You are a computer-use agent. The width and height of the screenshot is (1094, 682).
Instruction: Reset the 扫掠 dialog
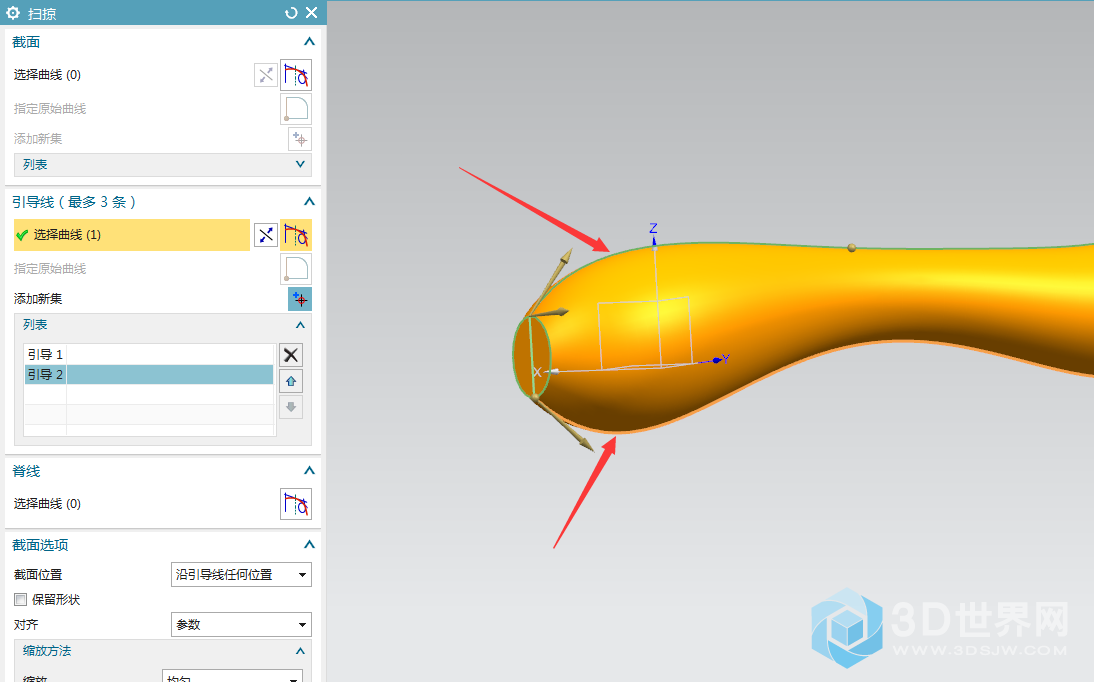(291, 13)
